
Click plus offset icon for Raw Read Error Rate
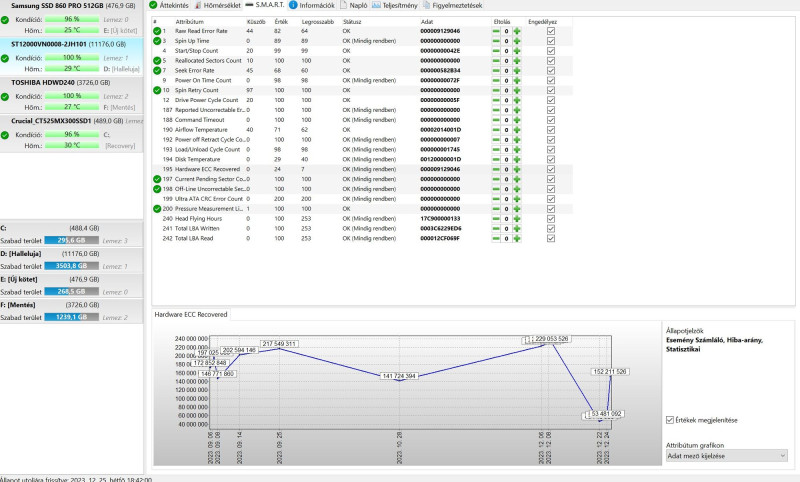pos(517,31)
